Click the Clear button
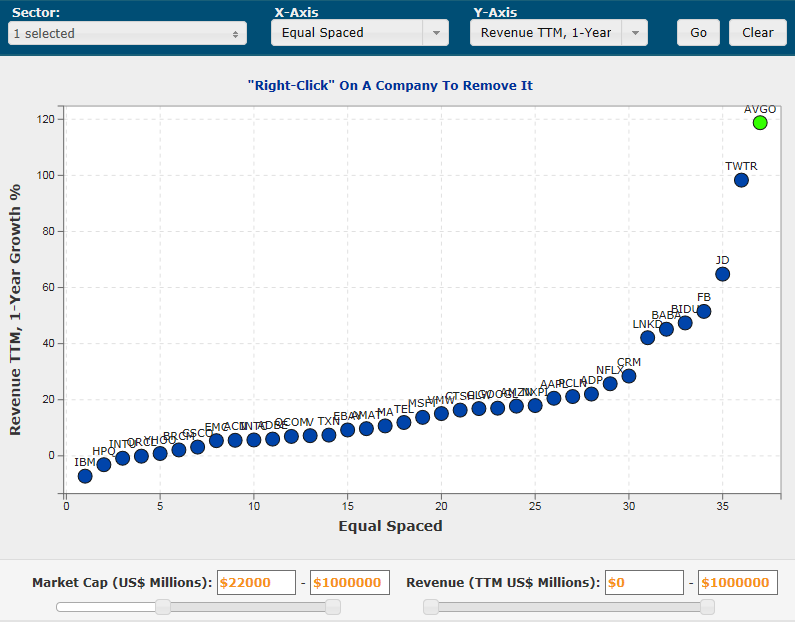Viewport: 795px width, 622px height. click(x=757, y=33)
